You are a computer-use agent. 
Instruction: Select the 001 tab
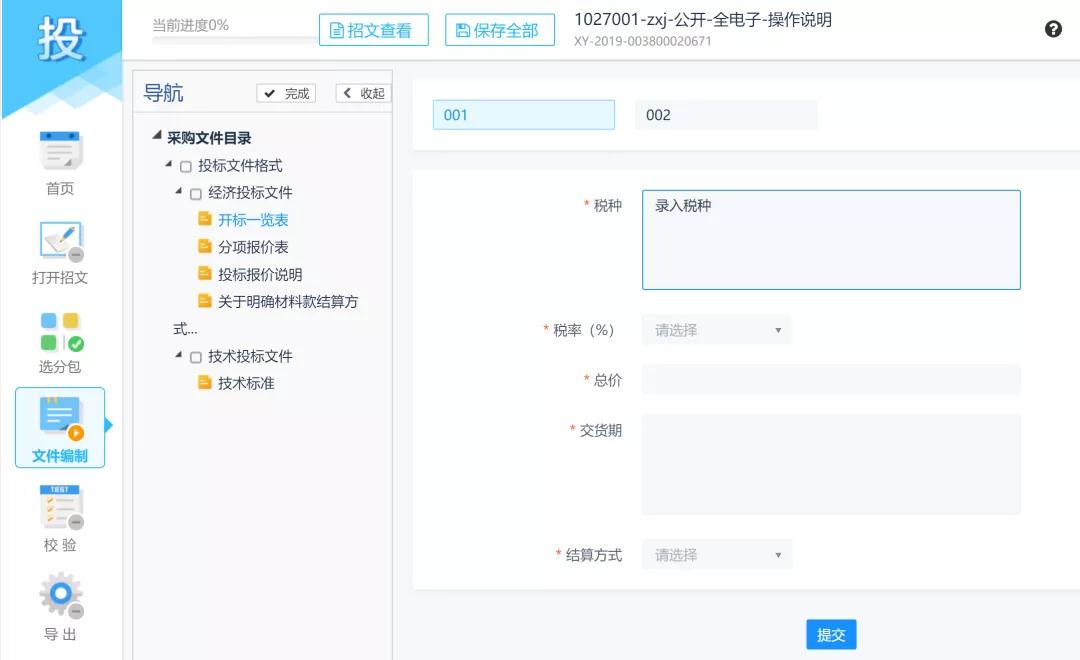coord(524,114)
